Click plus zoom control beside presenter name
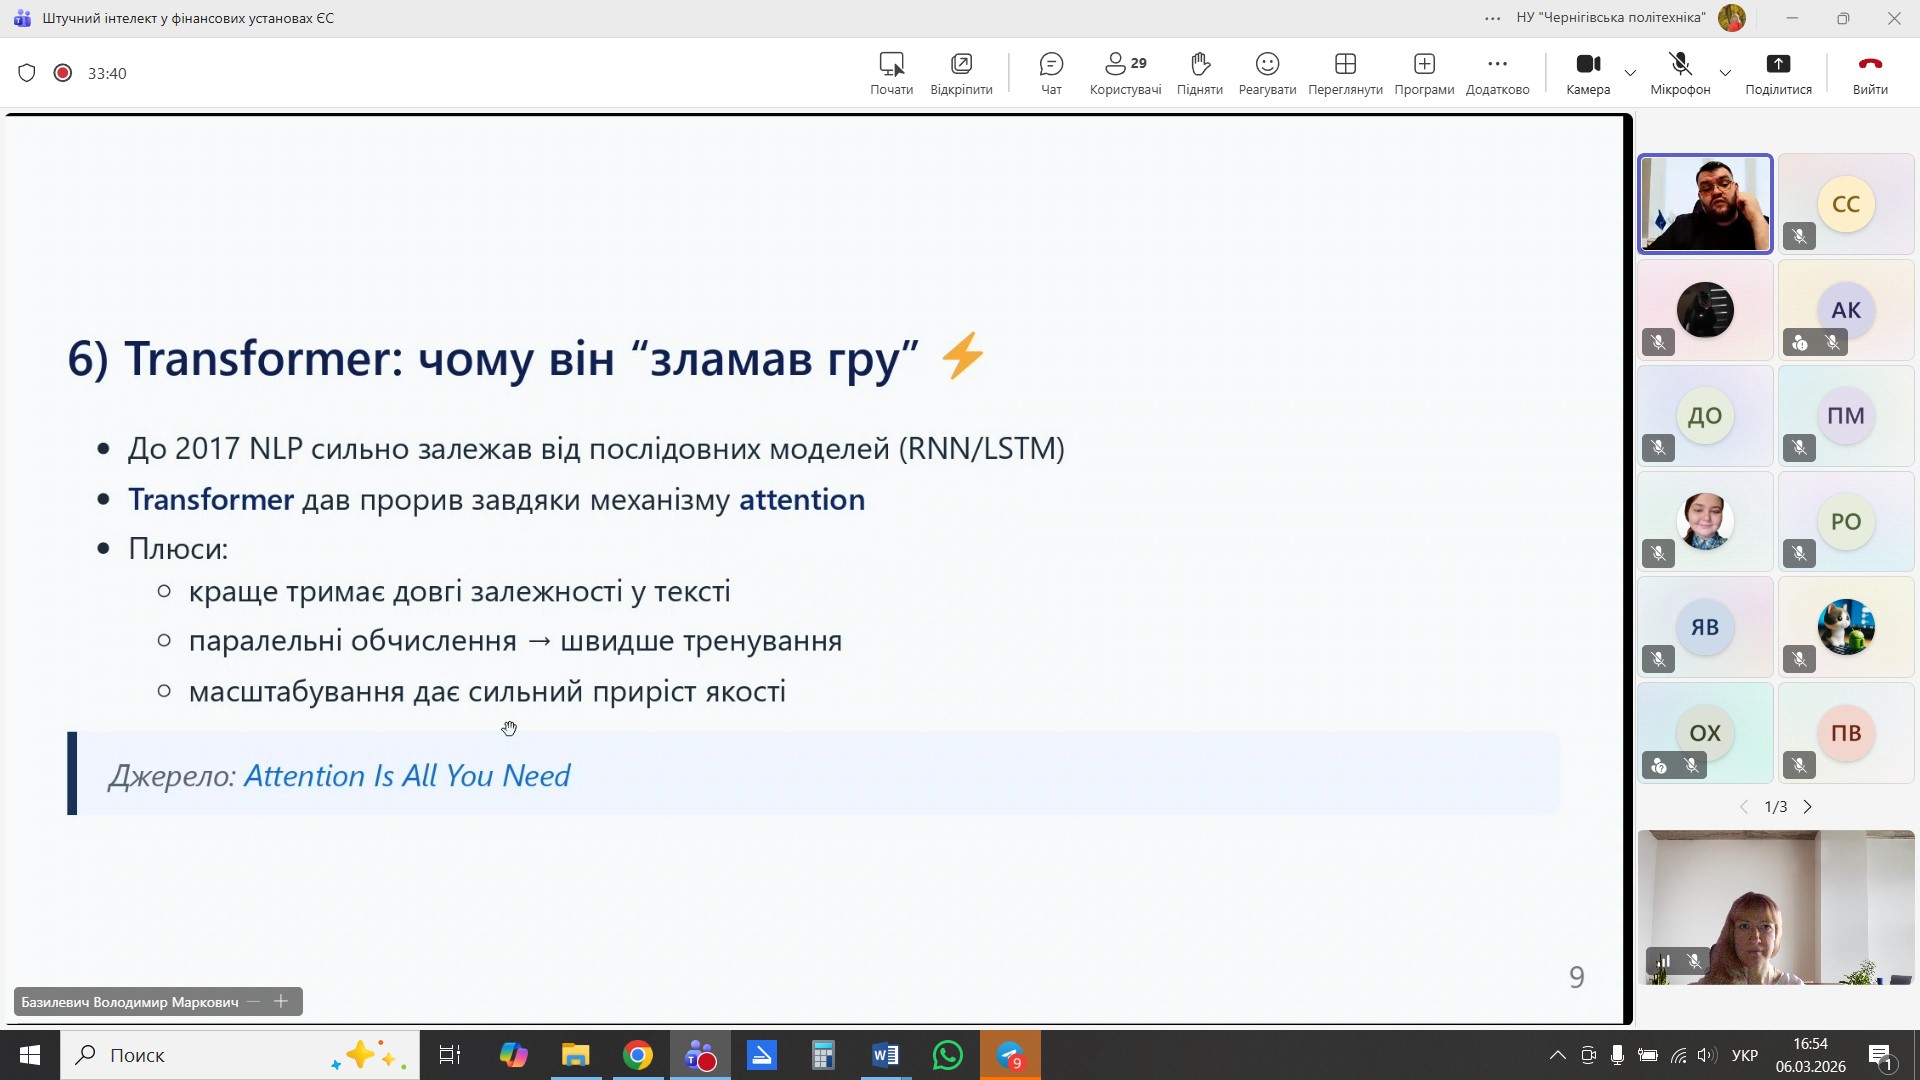Screen dimensions: 1920x1080 pos(281,1001)
